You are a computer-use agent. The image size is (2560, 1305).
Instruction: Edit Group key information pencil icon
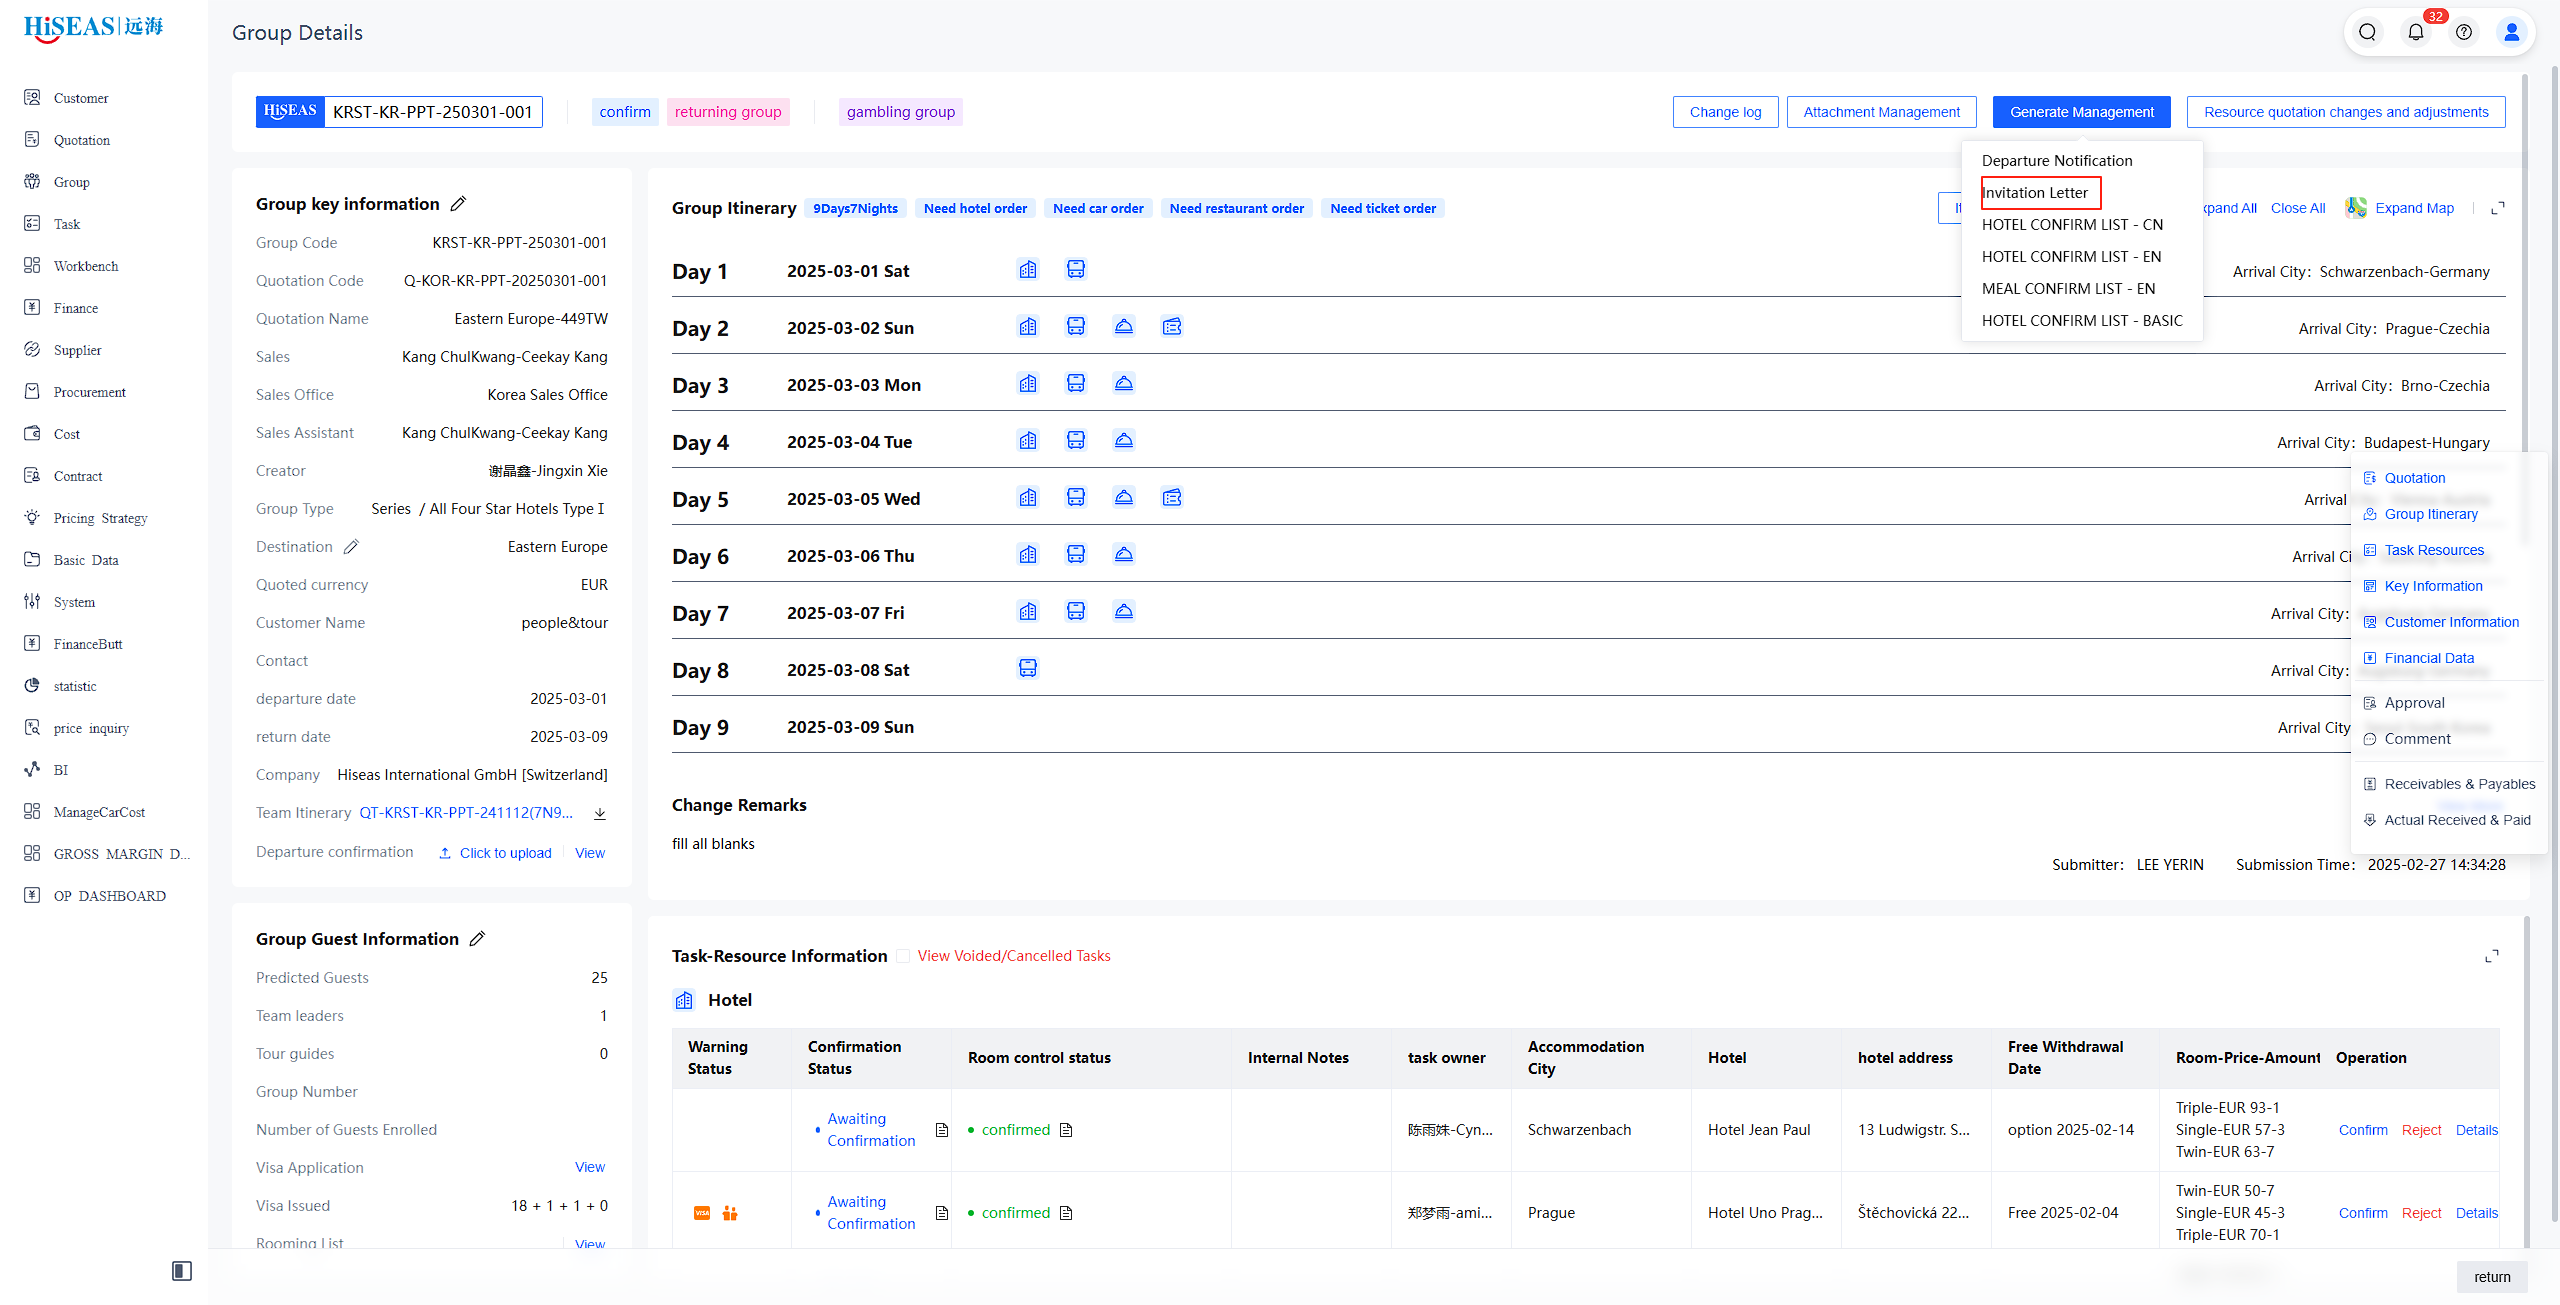tap(458, 204)
